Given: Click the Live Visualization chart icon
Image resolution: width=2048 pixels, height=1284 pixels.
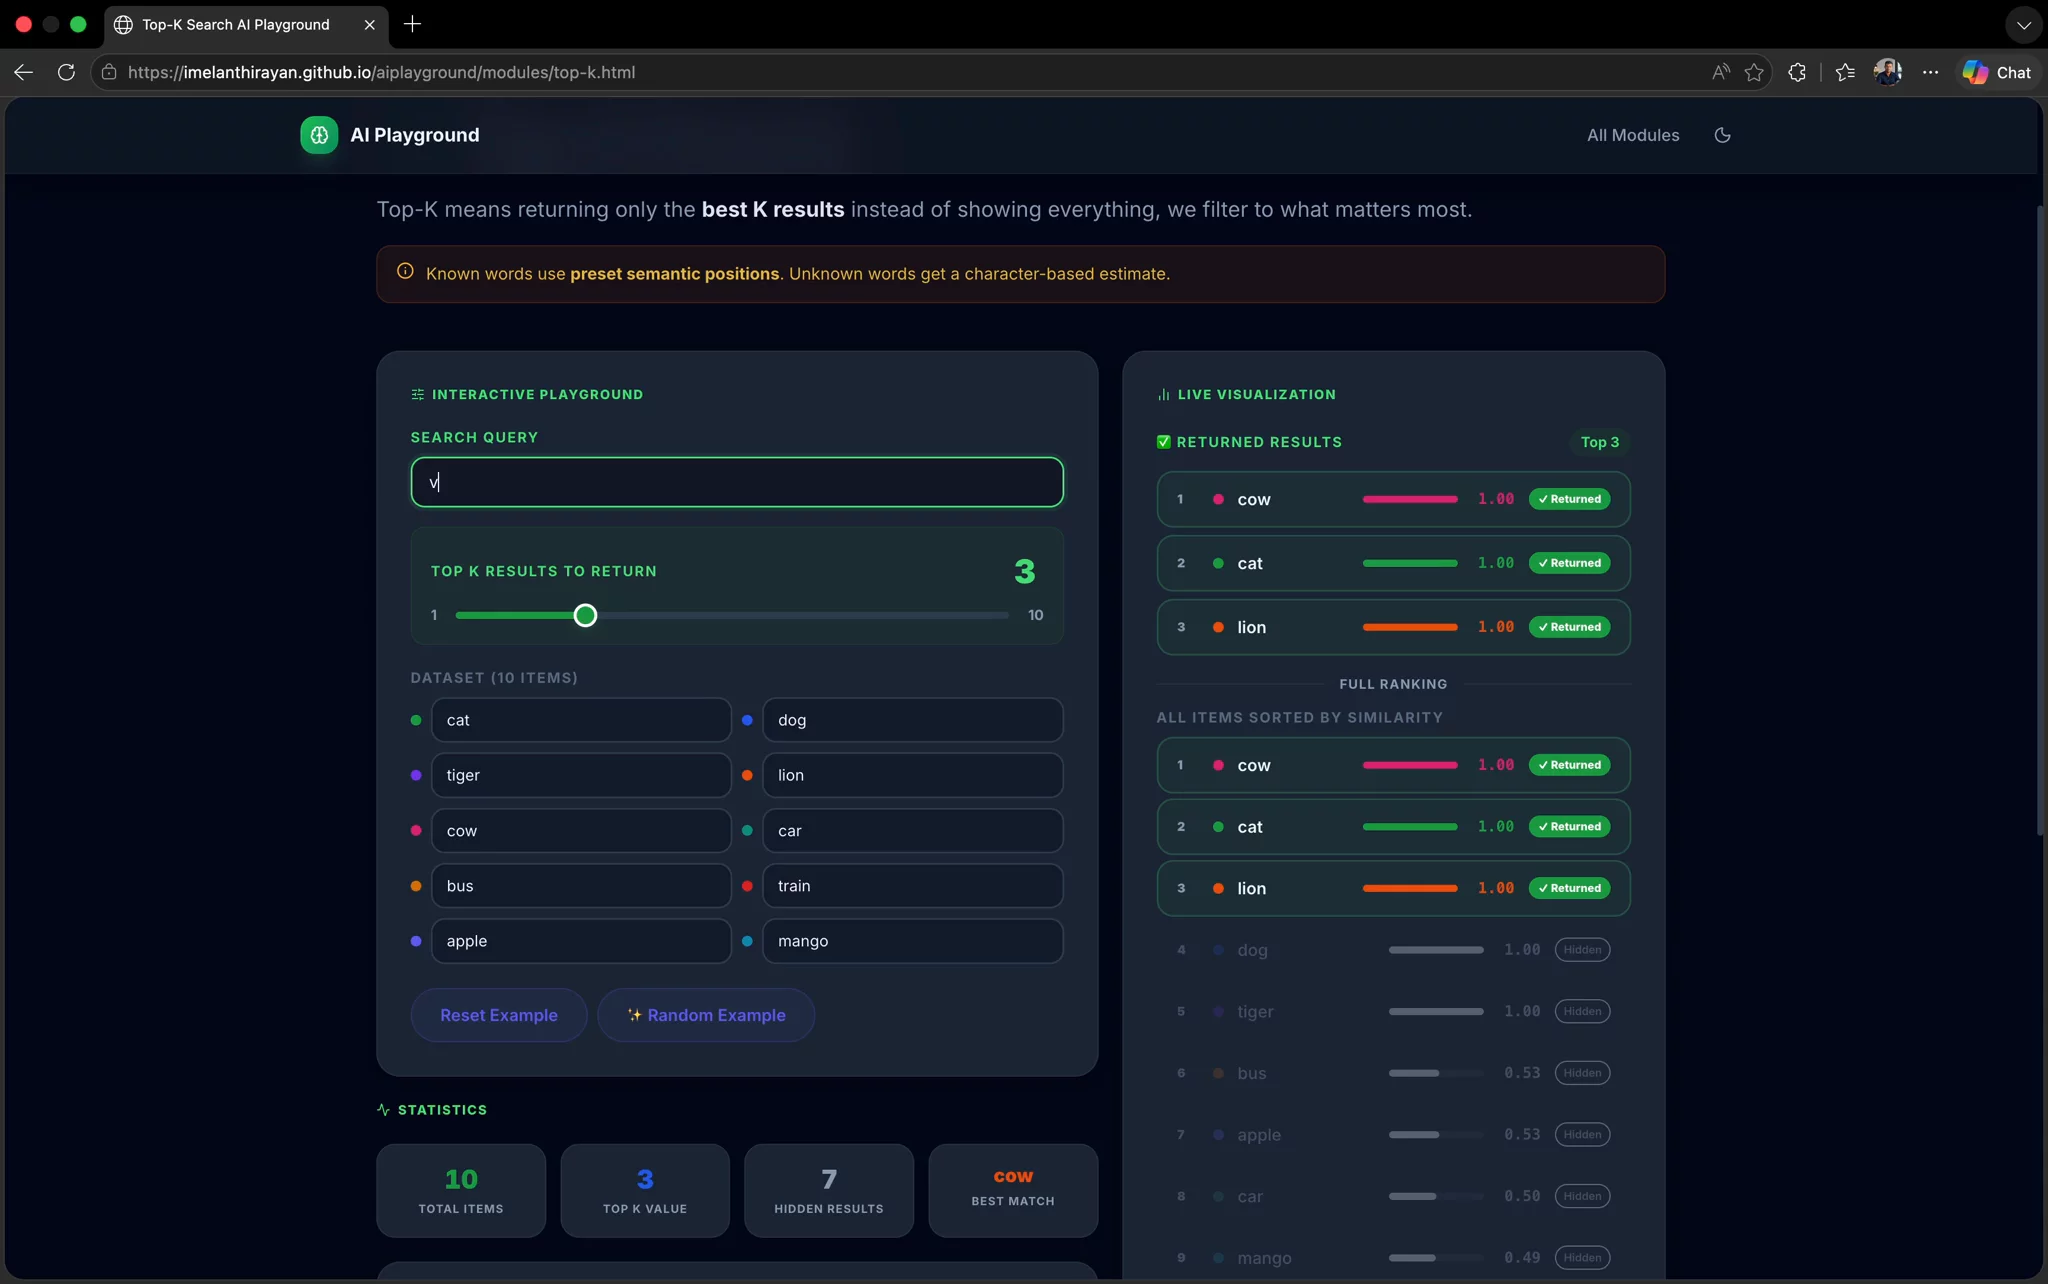Looking at the screenshot, I should point(1163,394).
